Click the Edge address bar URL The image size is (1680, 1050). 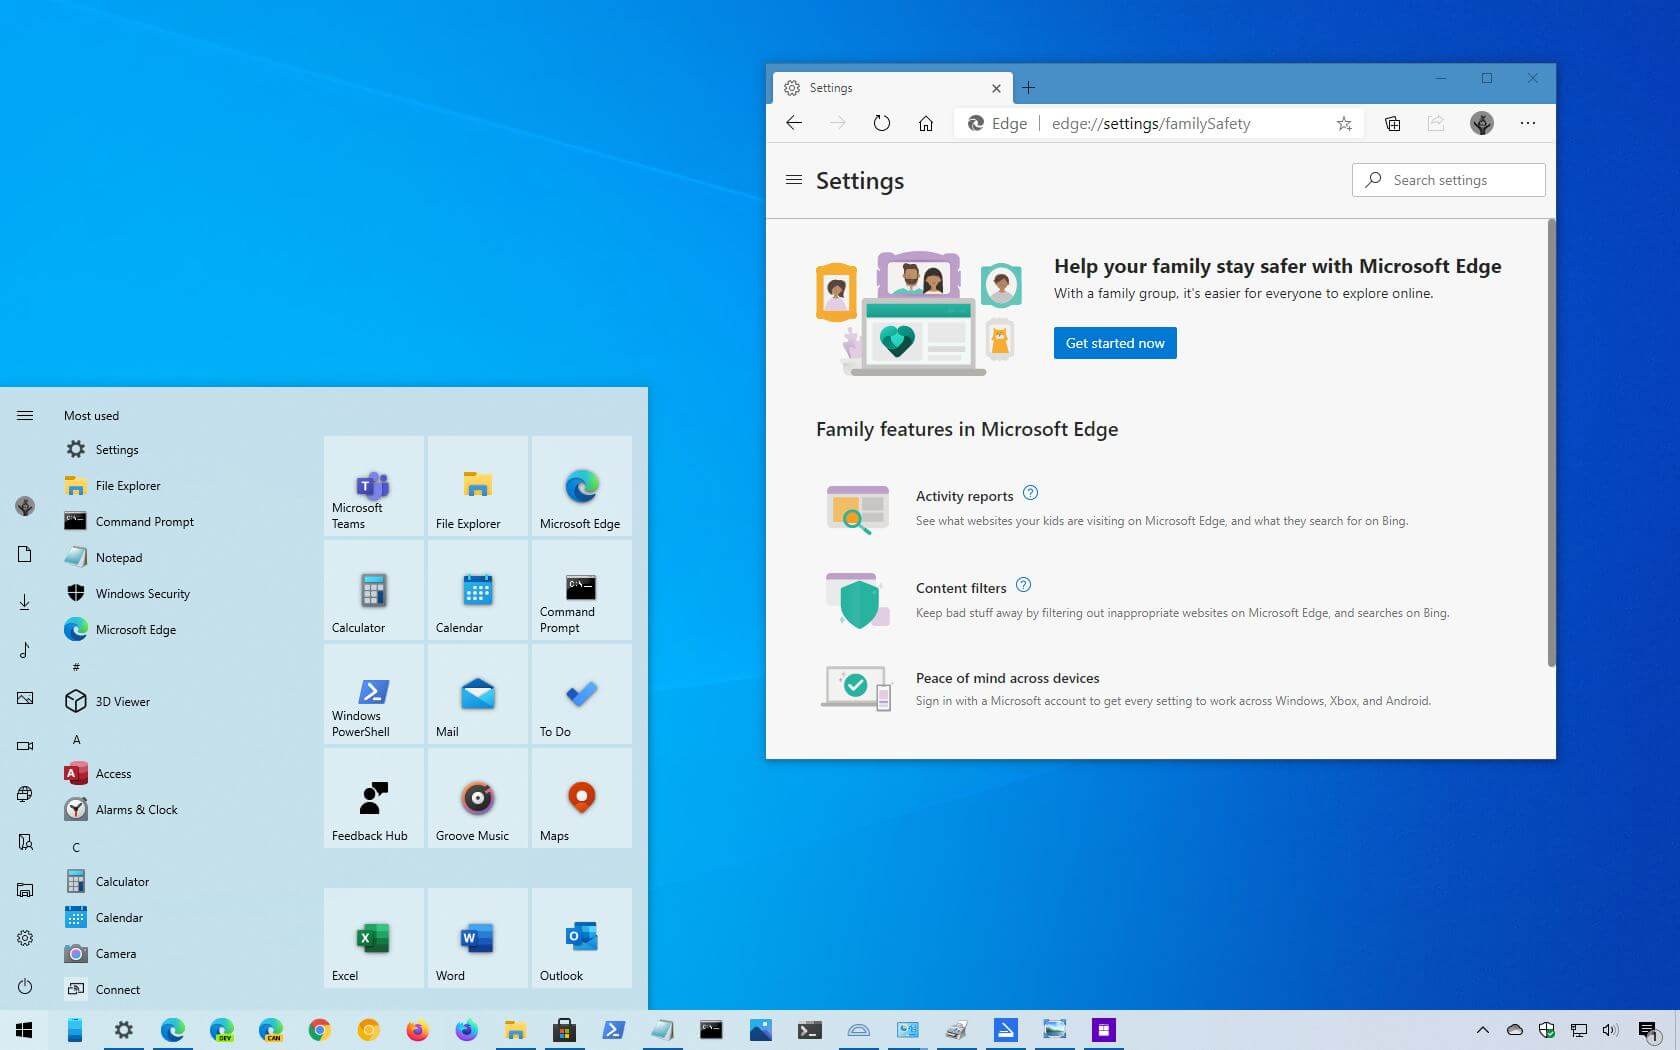tap(1151, 123)
